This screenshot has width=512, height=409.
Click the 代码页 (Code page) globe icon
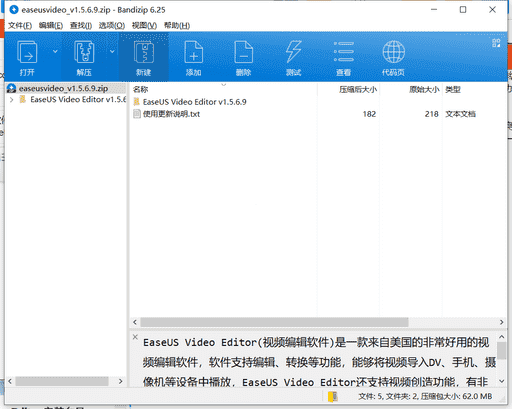(394, 52)
